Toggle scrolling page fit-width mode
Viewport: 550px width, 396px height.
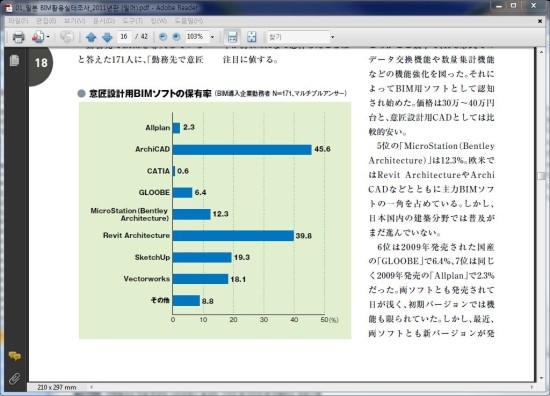pos(232,37)
